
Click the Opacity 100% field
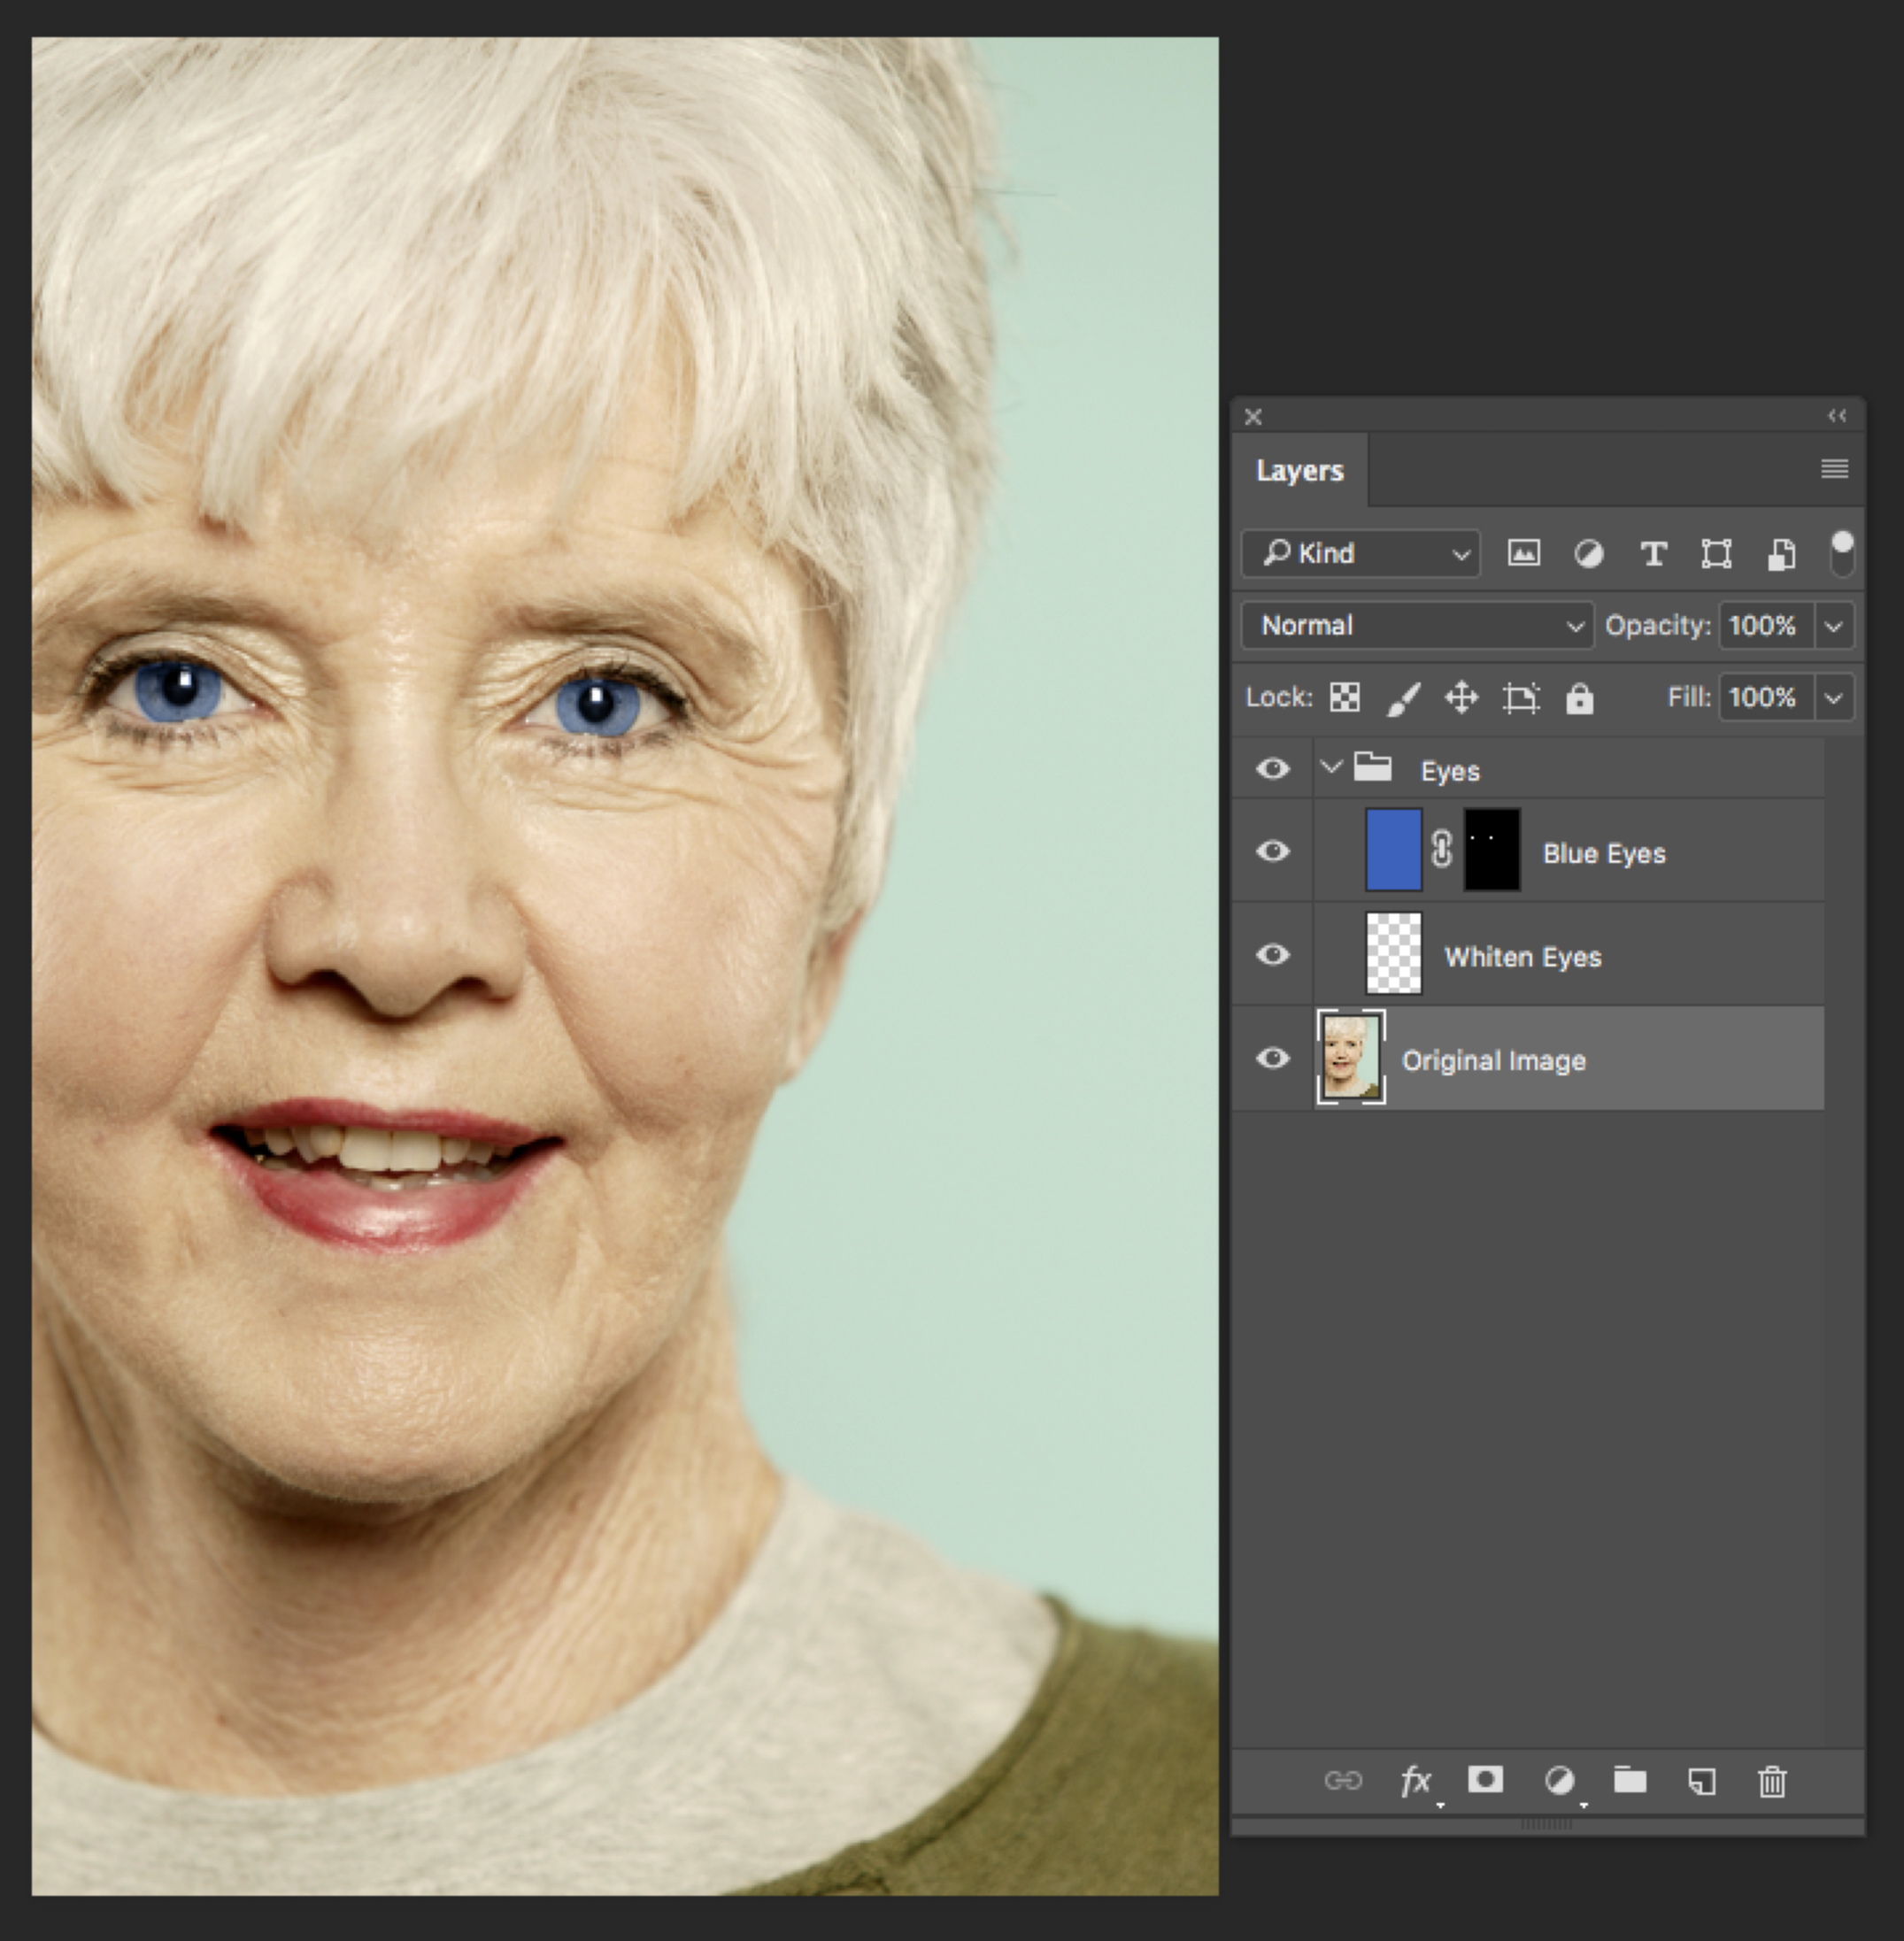click(1766, 626)
